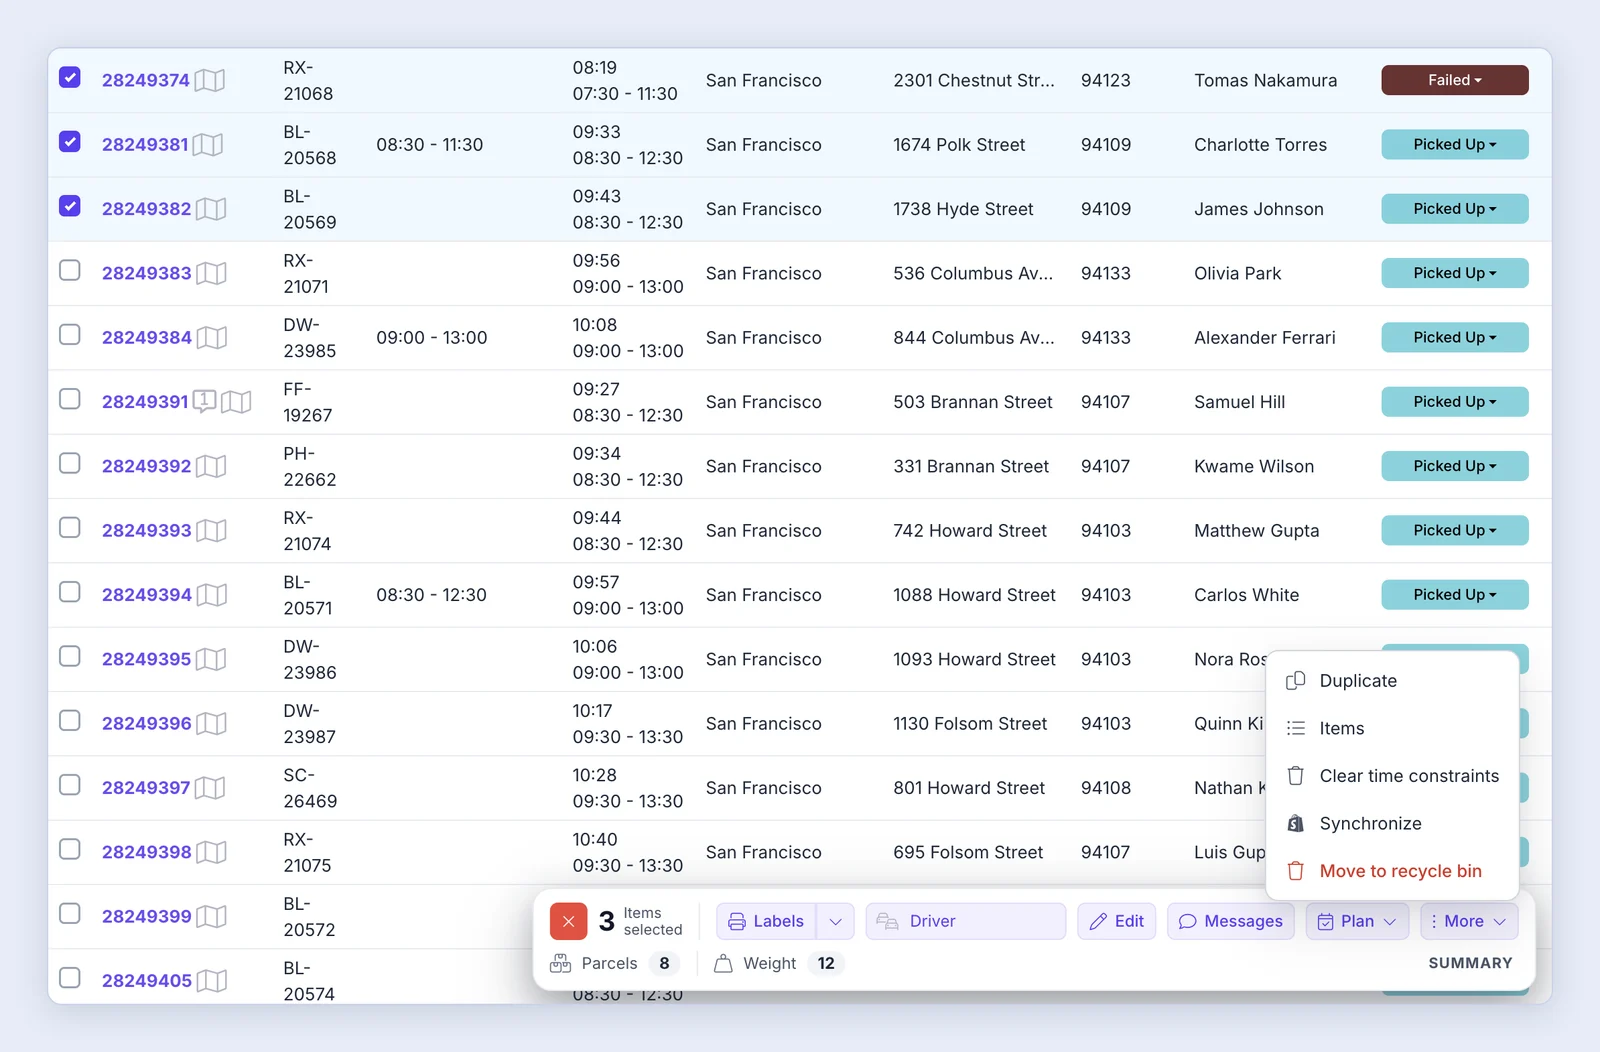This screenshot has width=1600, height=1052.
Task: Click the Edit button
Action: pos(1116,921)
